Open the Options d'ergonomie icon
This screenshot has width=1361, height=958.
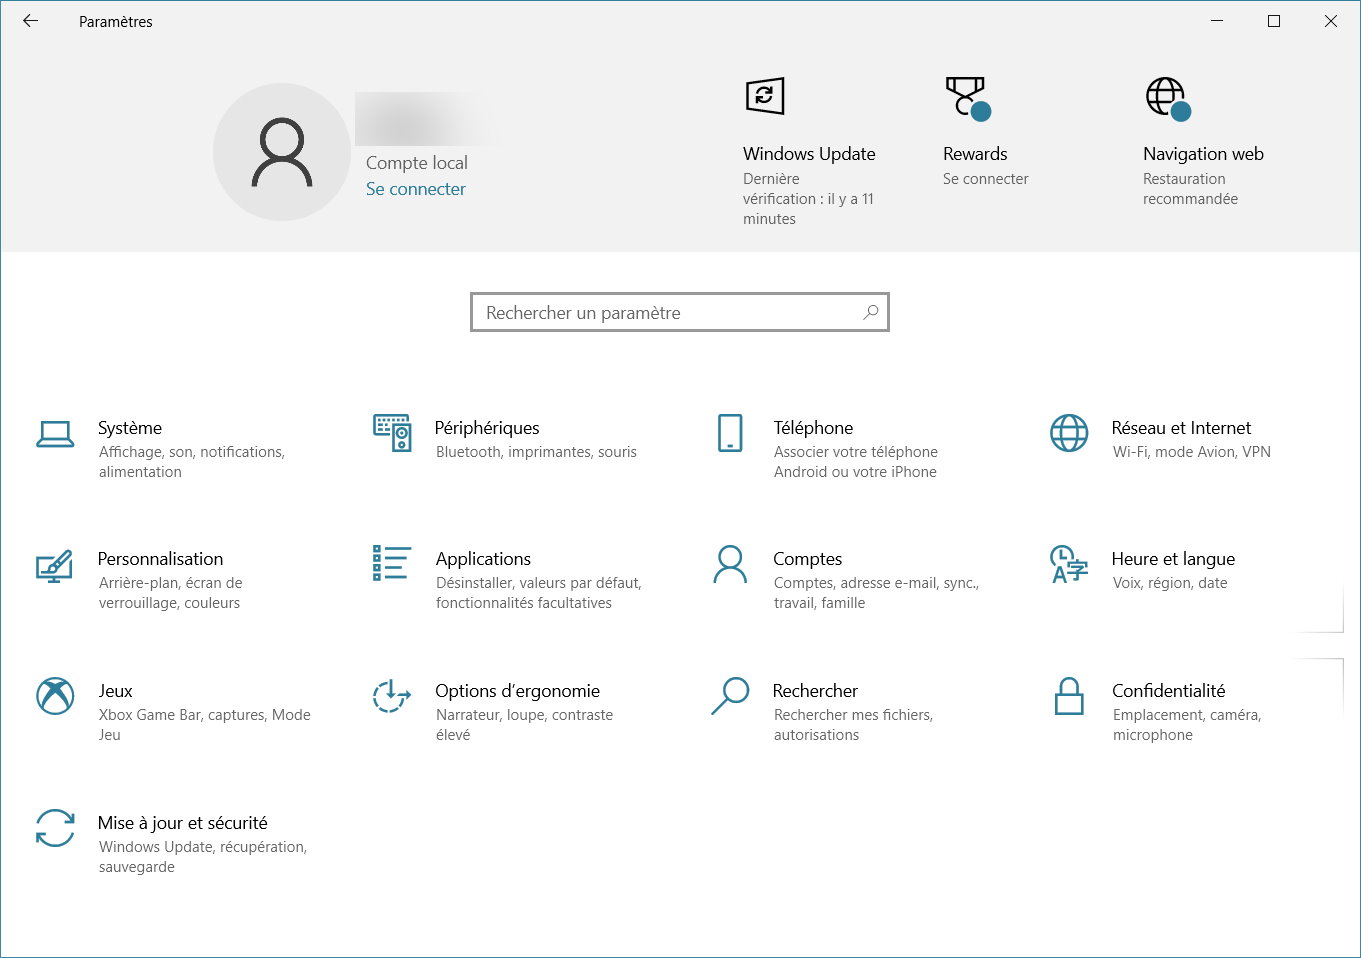click(x=392, y=696)
